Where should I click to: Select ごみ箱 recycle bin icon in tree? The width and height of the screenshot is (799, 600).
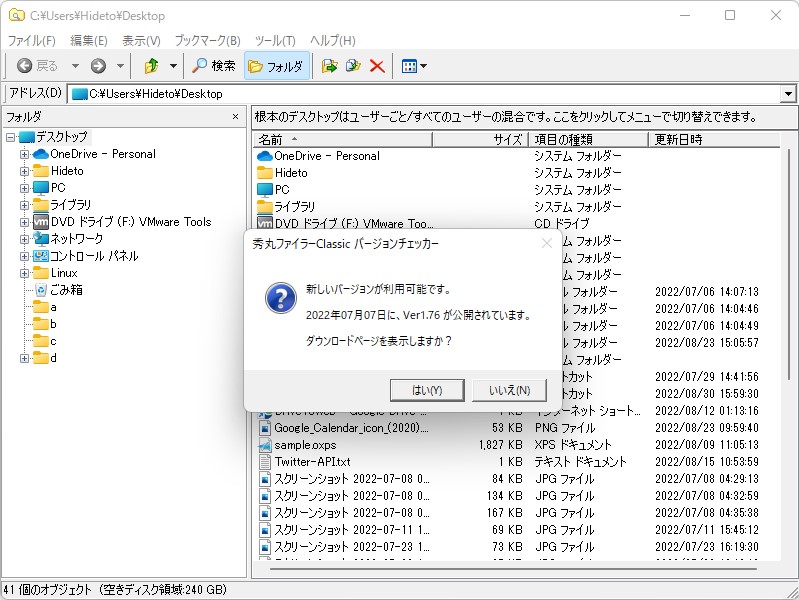41,290
